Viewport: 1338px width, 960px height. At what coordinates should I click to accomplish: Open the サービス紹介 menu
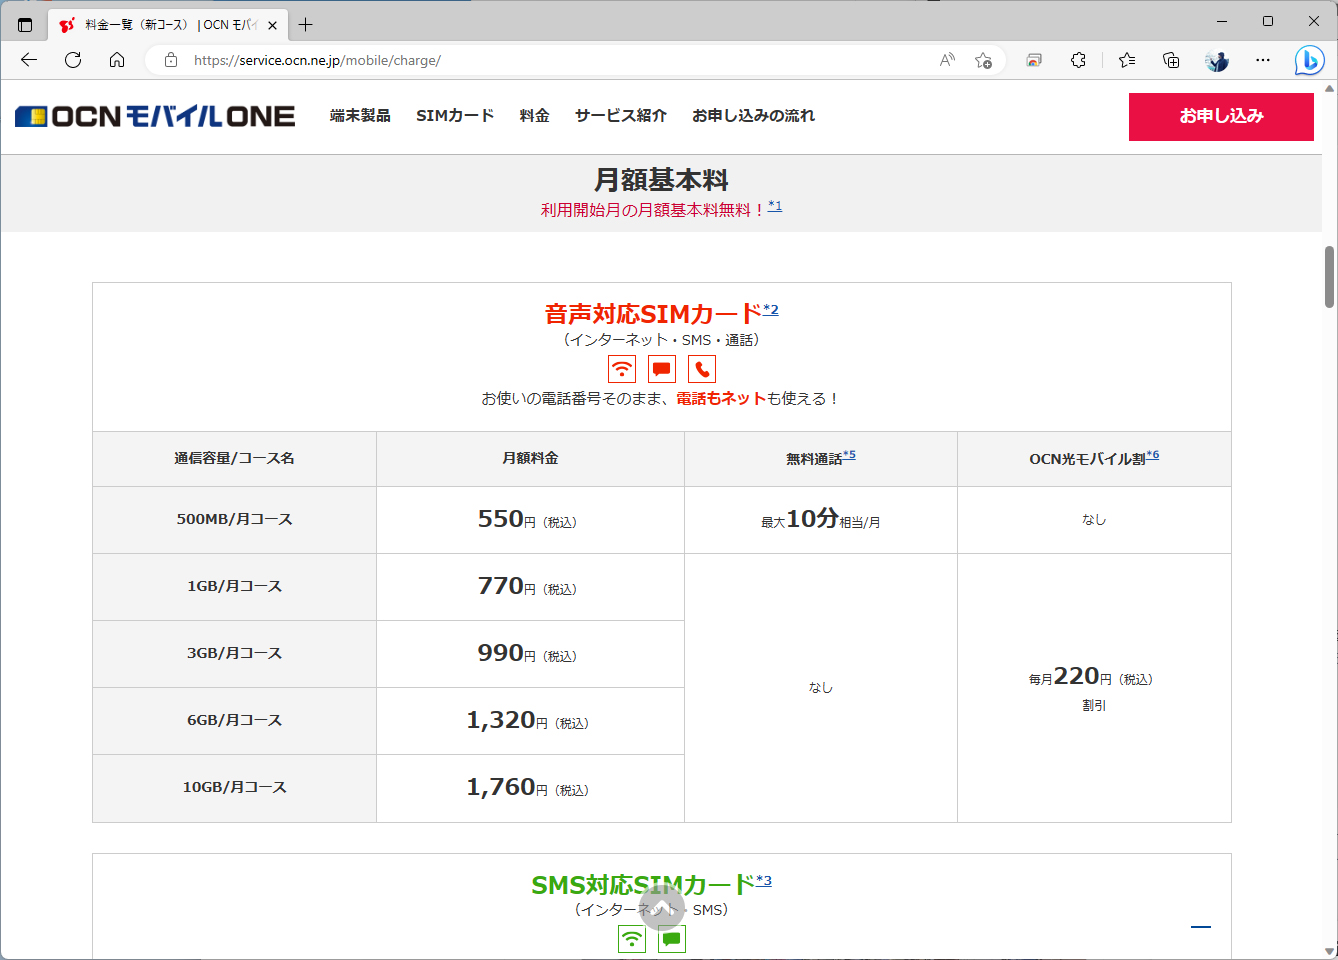pos(621,116)
